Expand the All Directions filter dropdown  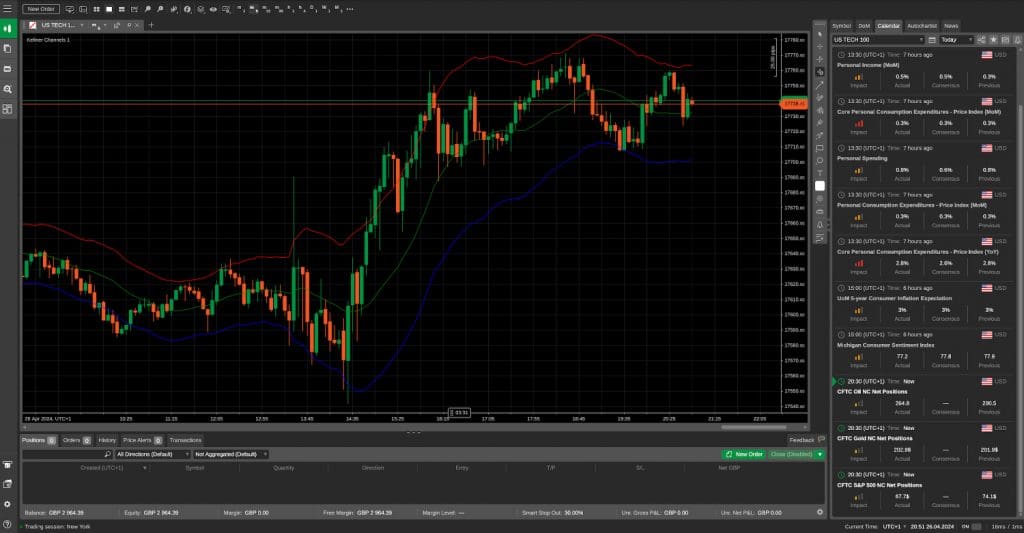click(x=152, y=454)
